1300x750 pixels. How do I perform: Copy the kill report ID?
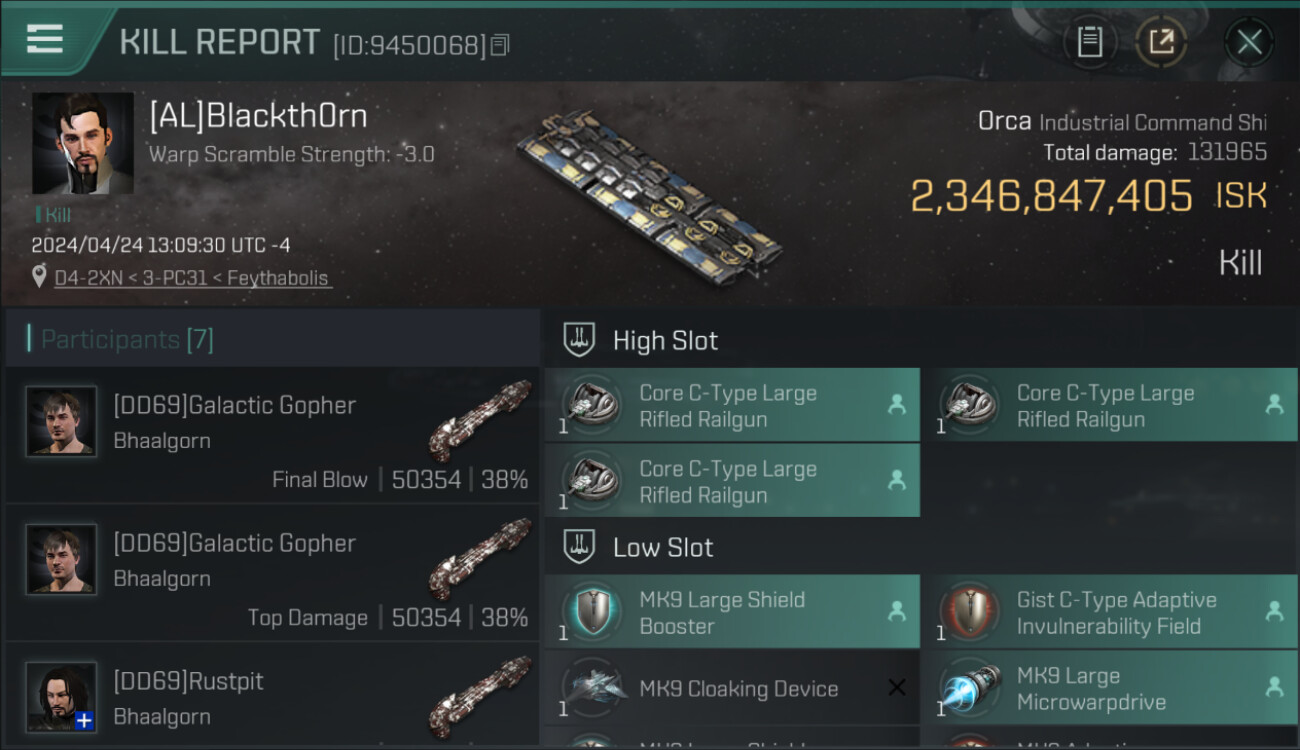[x=500, y=45]
